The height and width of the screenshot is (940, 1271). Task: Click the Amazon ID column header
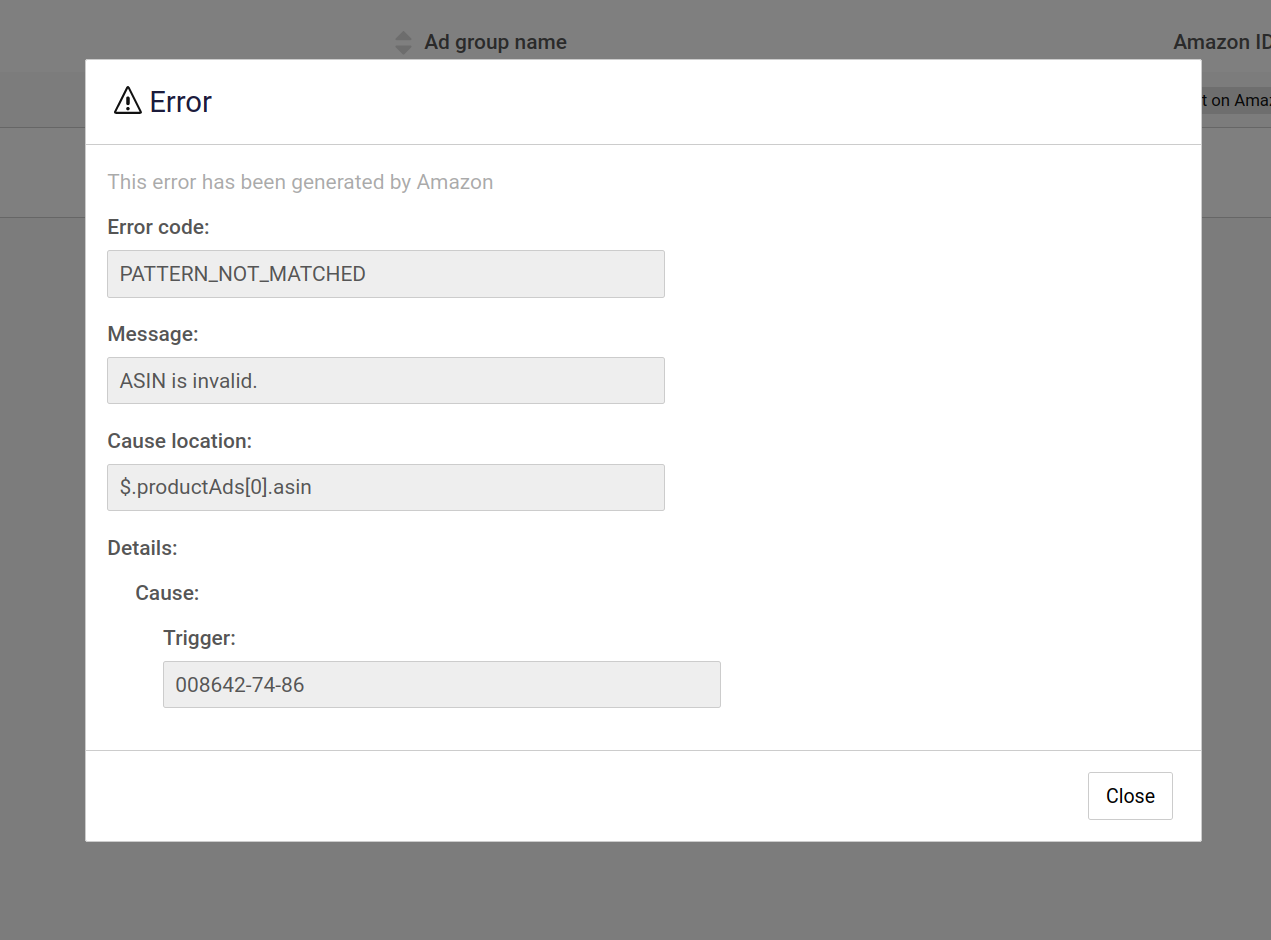[1221, 42]
